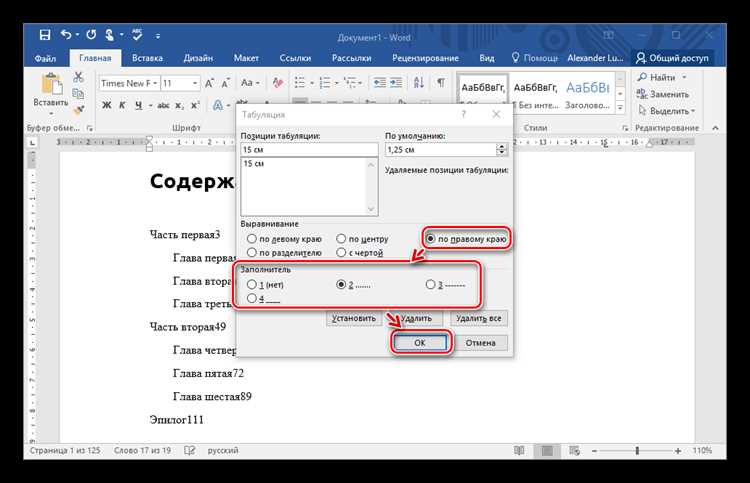This screenshot has width=750, height=483.
Task: Click the 'Установить' button
Action: pyautogui.click(x=354, y=318)
